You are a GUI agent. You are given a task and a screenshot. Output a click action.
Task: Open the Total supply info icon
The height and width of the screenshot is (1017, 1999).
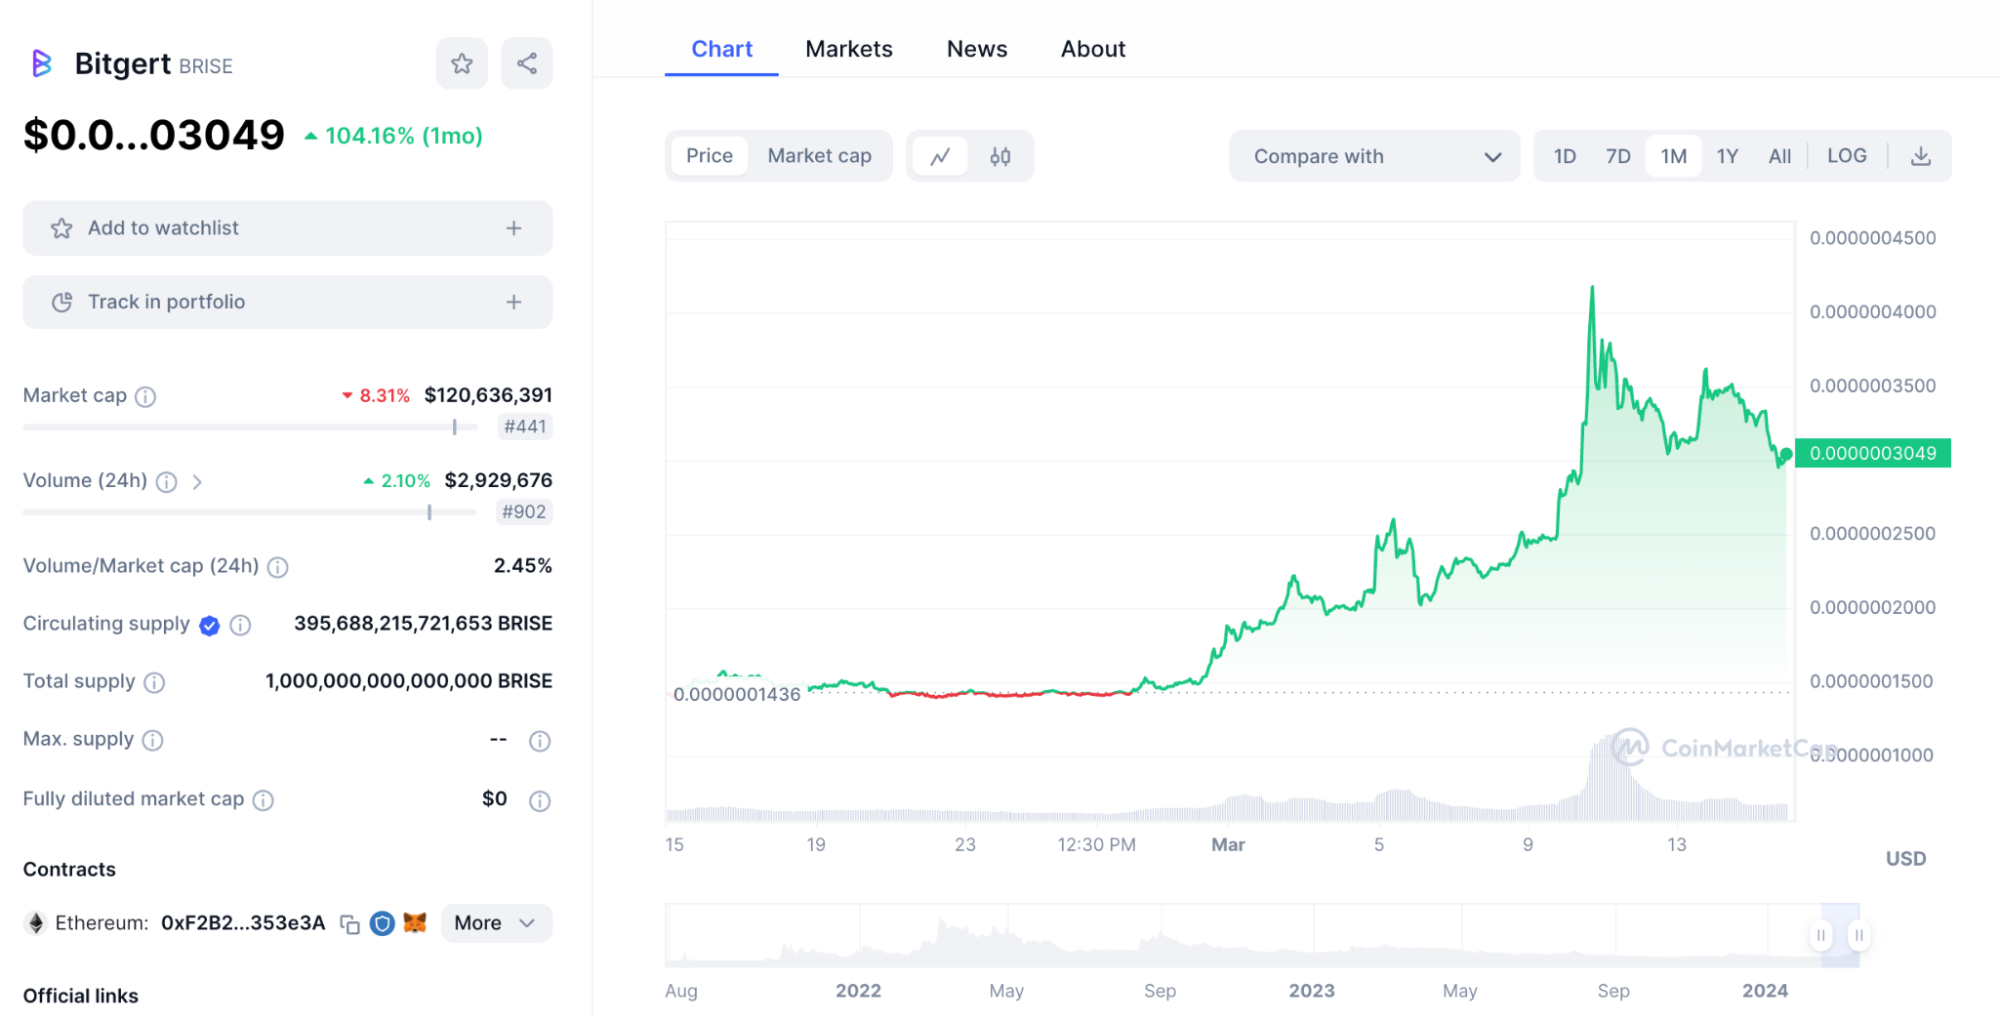pyautogui.click(x=154, y=683)
